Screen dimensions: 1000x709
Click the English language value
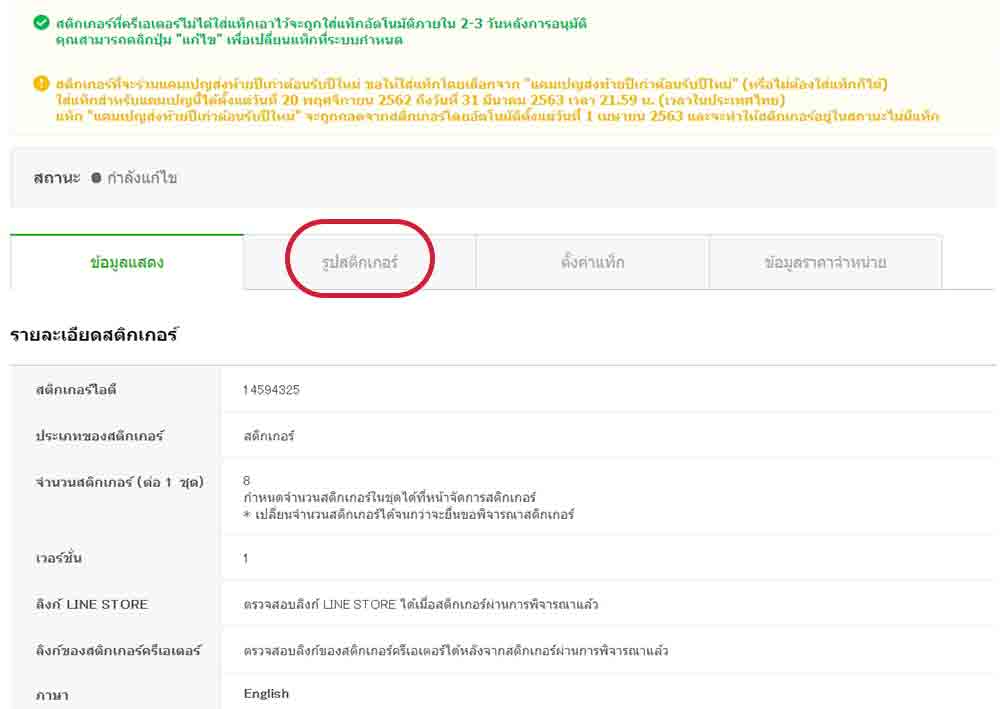coord(266,694)
